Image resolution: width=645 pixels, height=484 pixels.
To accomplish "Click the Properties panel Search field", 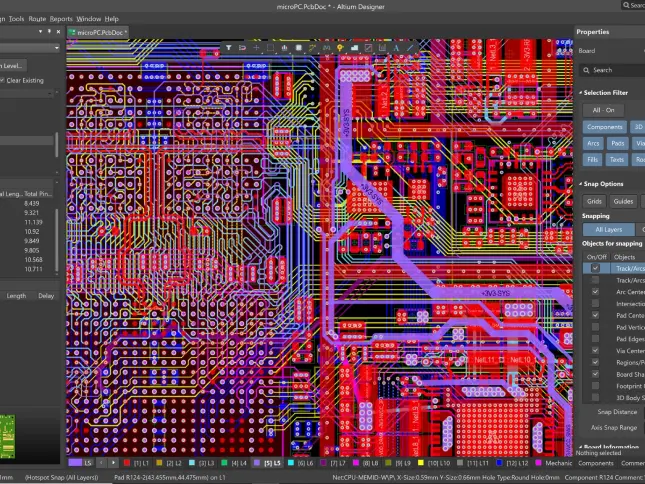I will coord(613,70).
